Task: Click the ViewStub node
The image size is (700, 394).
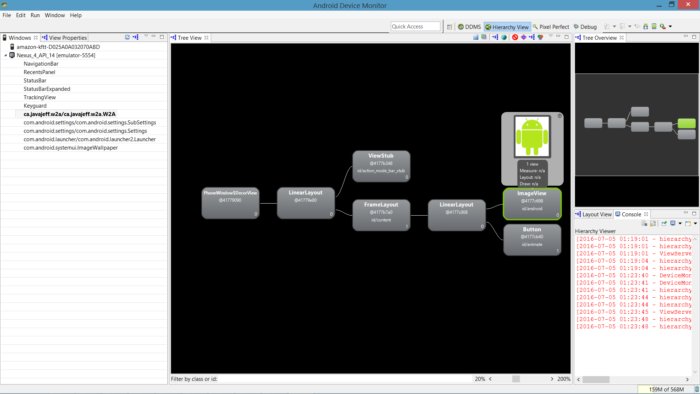Action: (381, 166)
